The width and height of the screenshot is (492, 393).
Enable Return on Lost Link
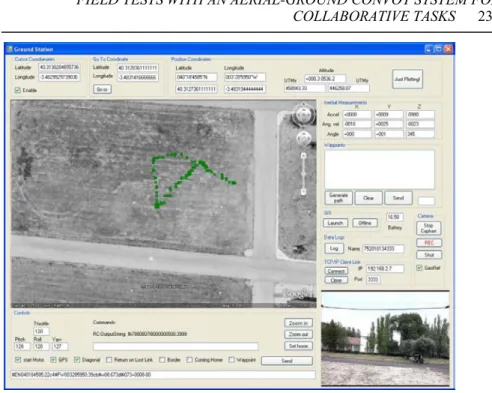(x=109, y=360)
